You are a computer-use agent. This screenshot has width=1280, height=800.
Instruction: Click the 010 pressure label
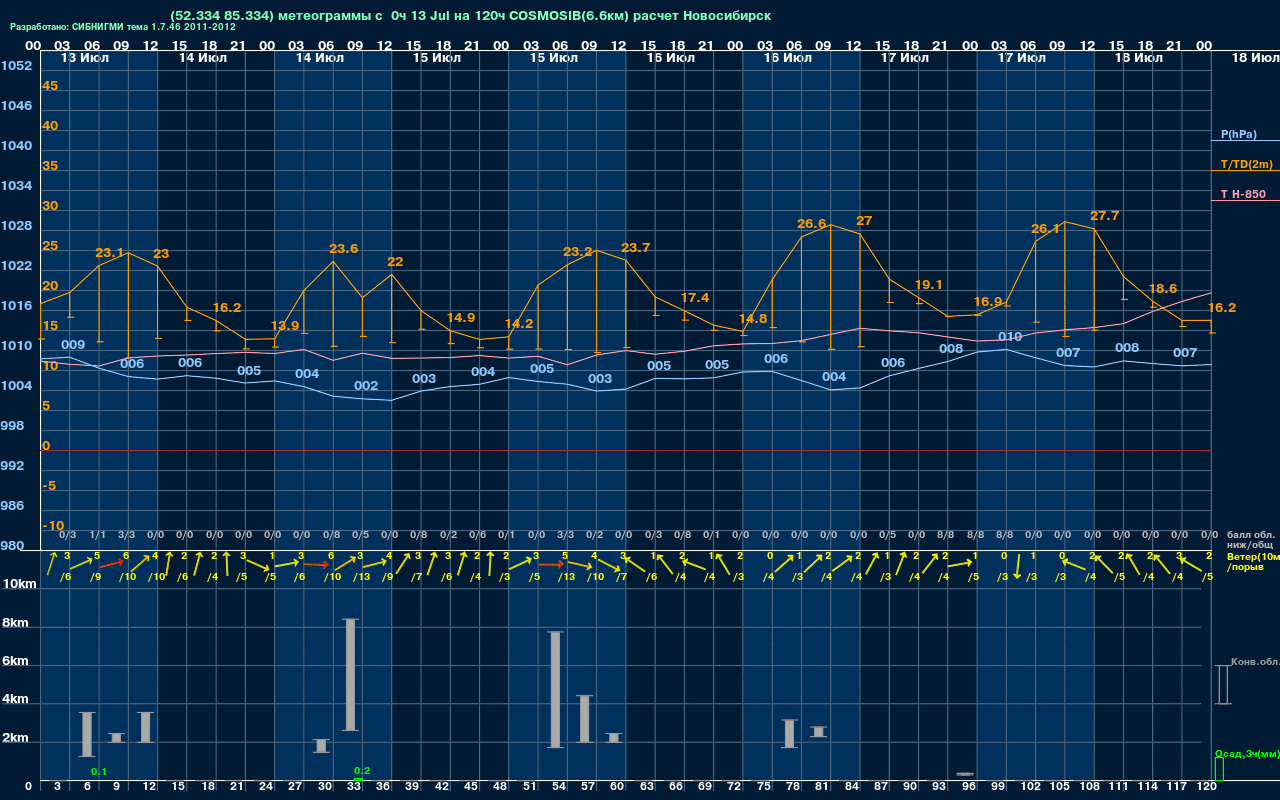click(x=1010, y=337)
